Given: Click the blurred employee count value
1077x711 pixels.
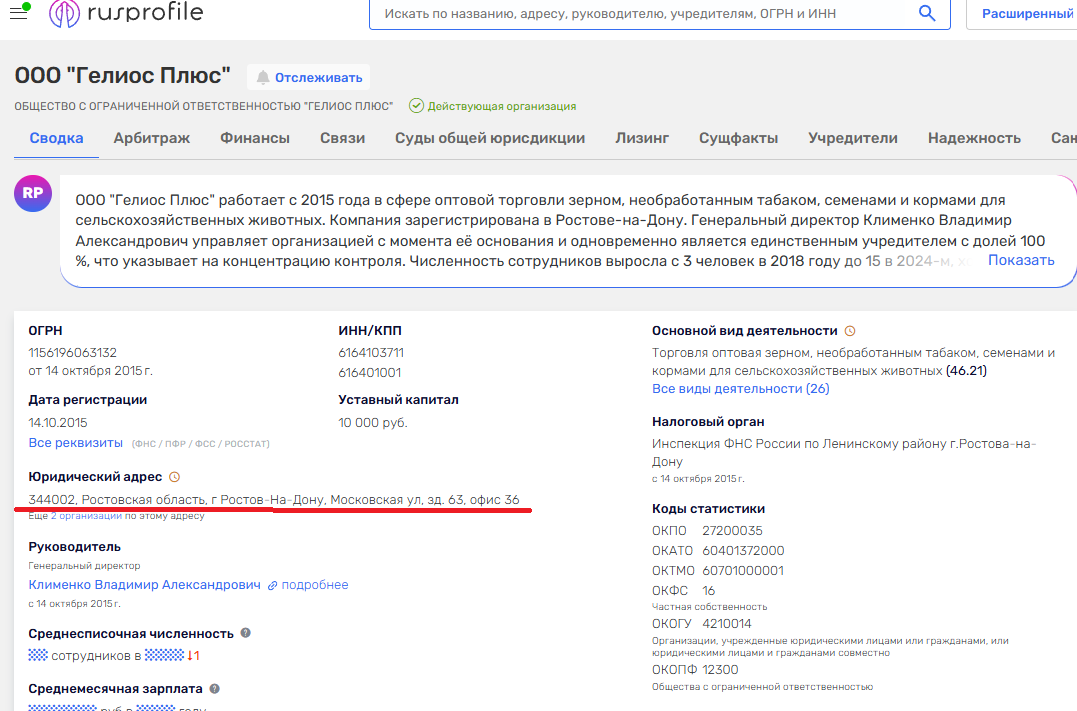Looking at the screenshot, I should coord(38,655).
